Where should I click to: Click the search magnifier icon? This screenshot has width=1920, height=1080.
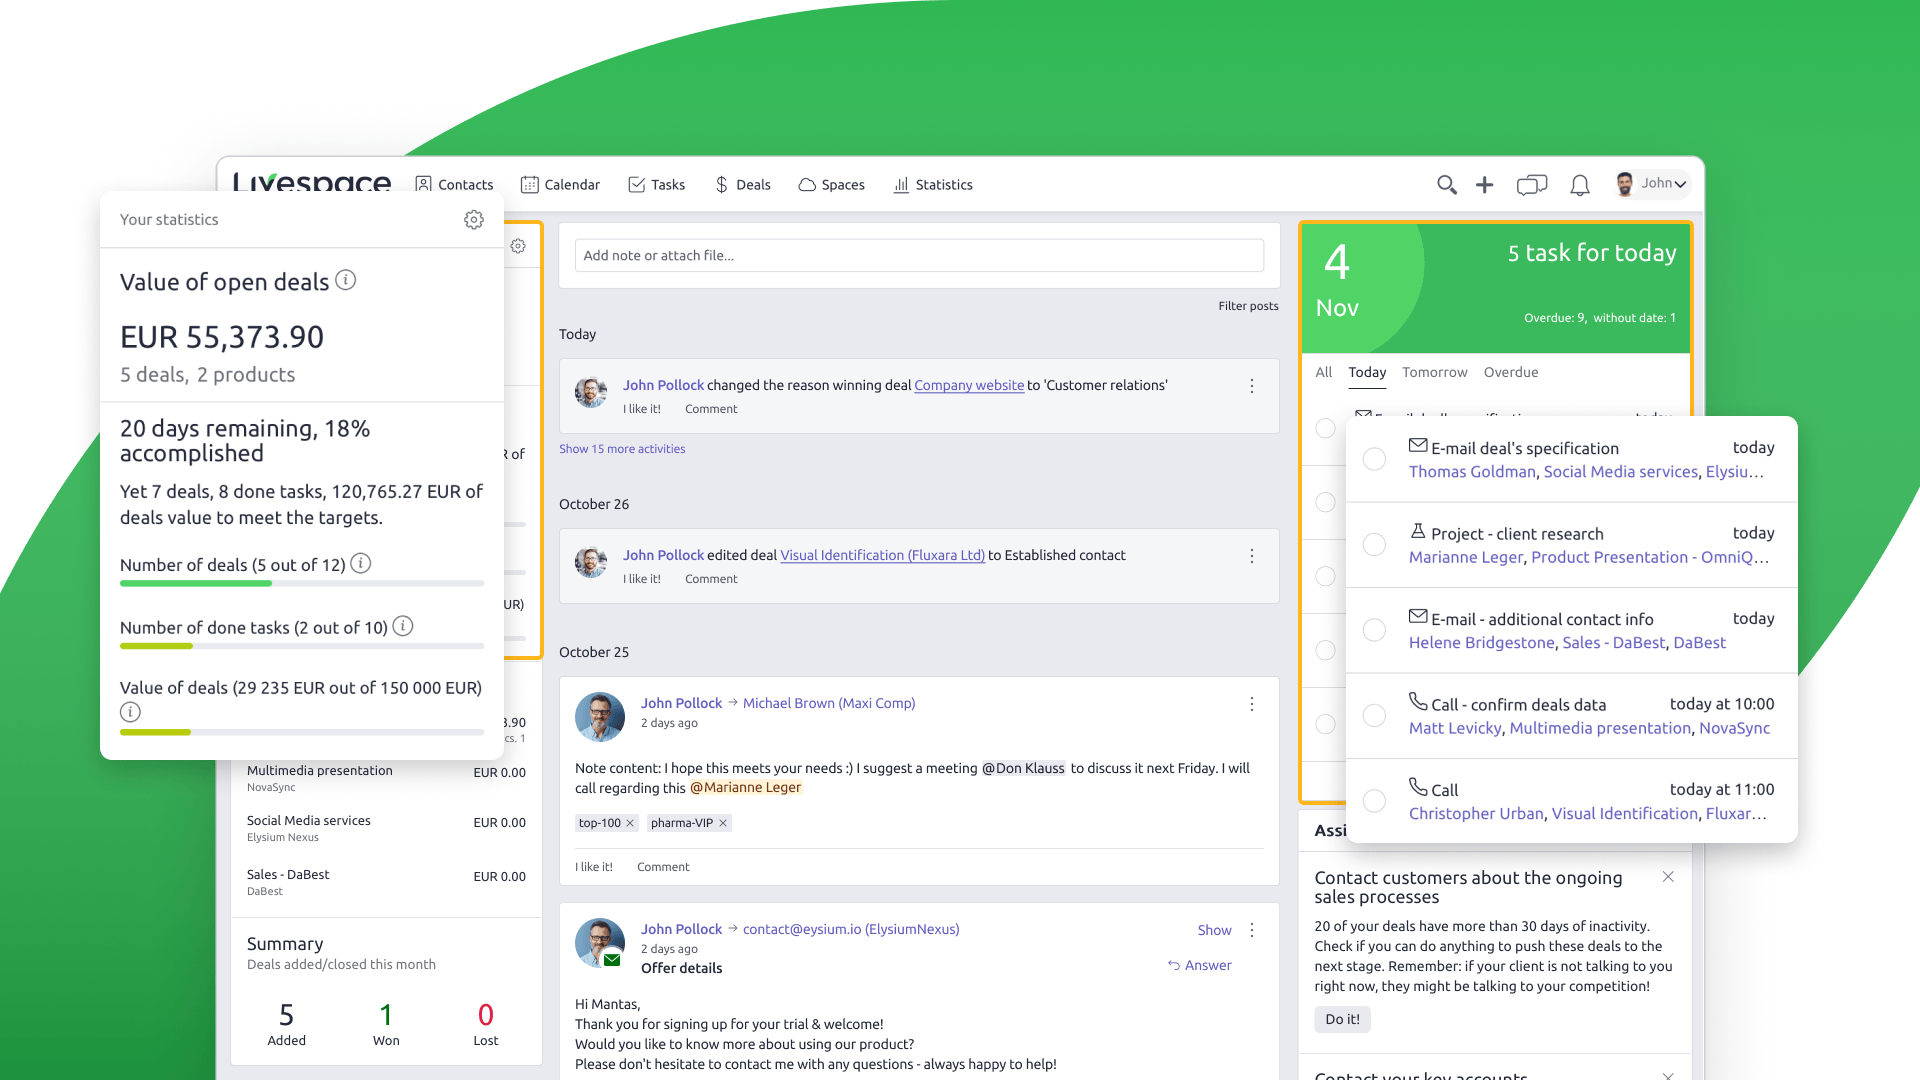coord(1446,185)
